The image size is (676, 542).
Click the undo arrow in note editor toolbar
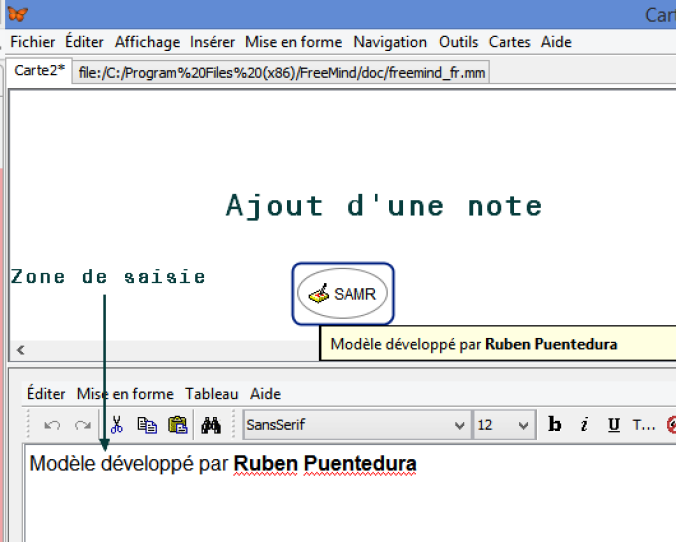tap(52, 425)
